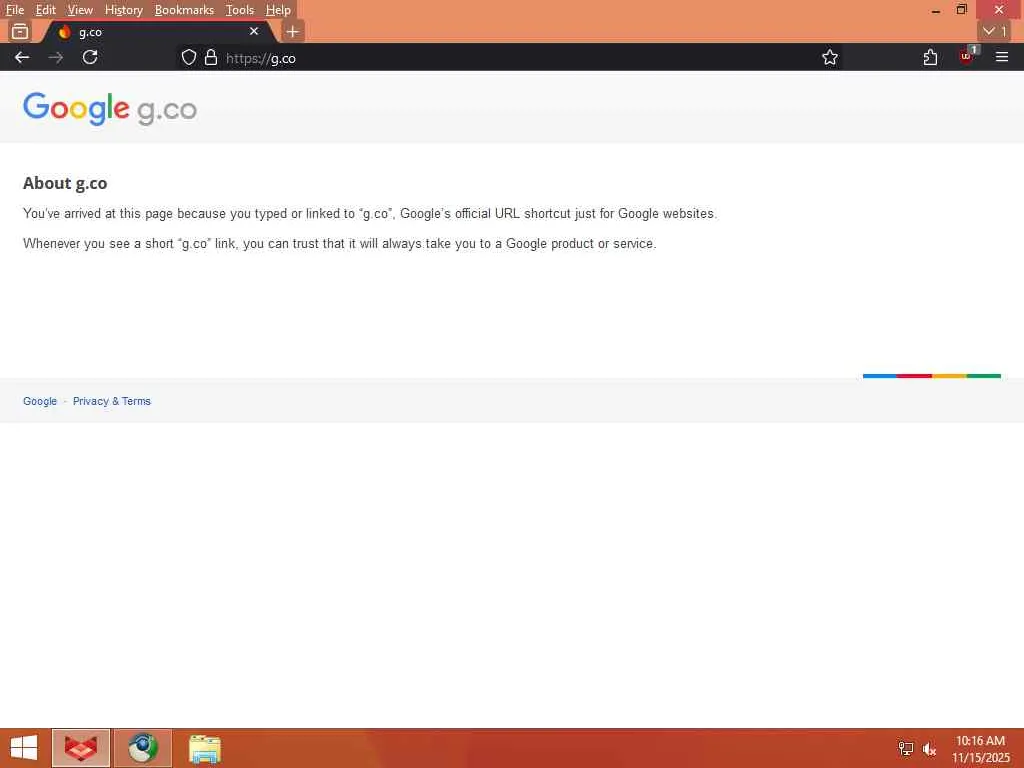Bookmark this page with the star
This screenshot has height=768, width=1024.
pos(830,57)
